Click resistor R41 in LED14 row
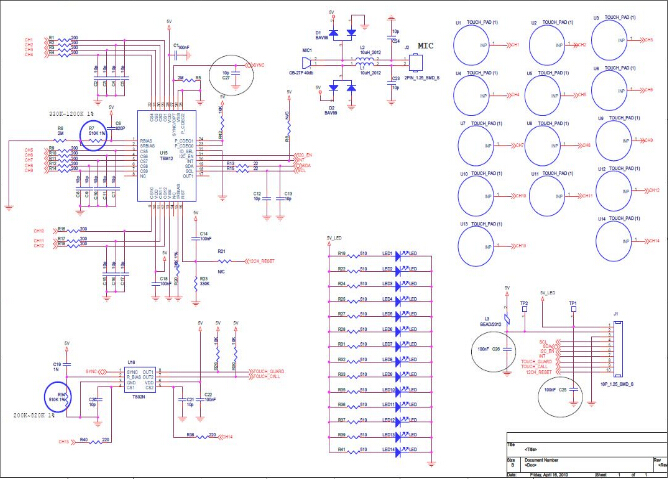The width and height of the screenshot is (668, 479). (354, 452)
